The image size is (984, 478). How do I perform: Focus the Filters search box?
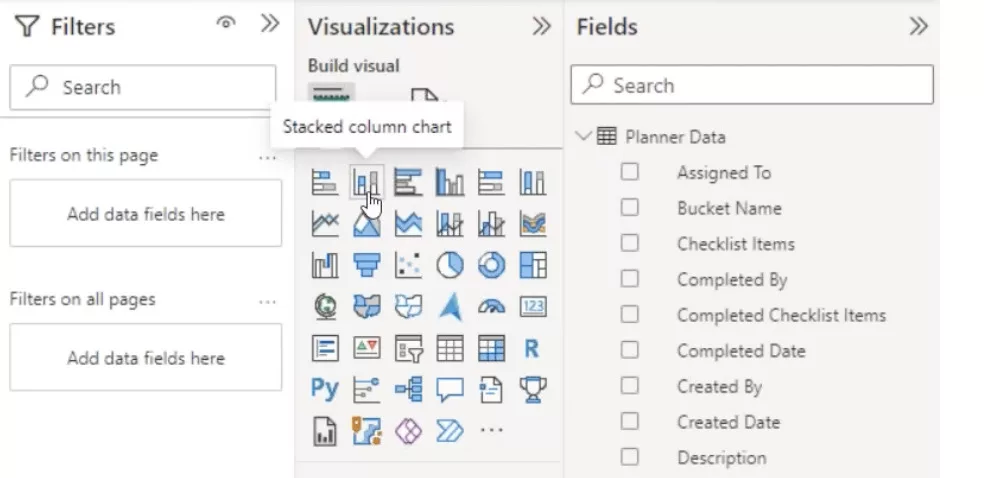tap(142, 87)
